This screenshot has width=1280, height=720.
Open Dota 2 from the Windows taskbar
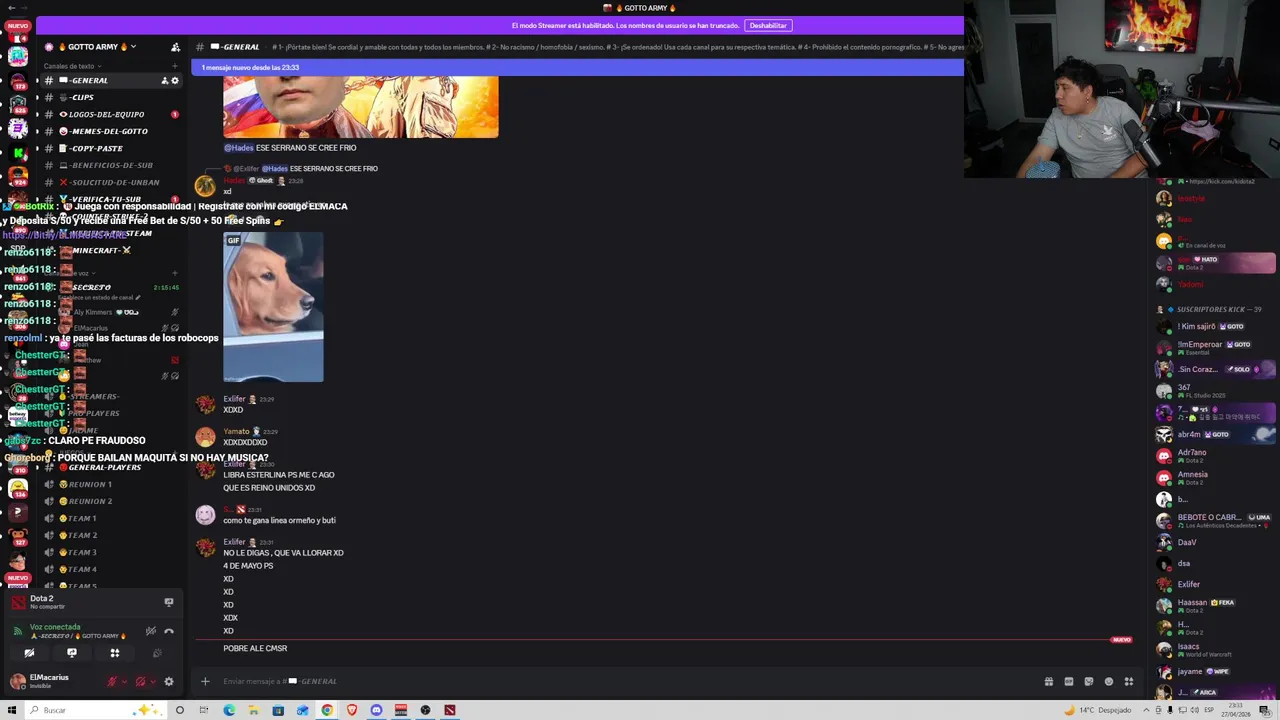coord(450,710)
